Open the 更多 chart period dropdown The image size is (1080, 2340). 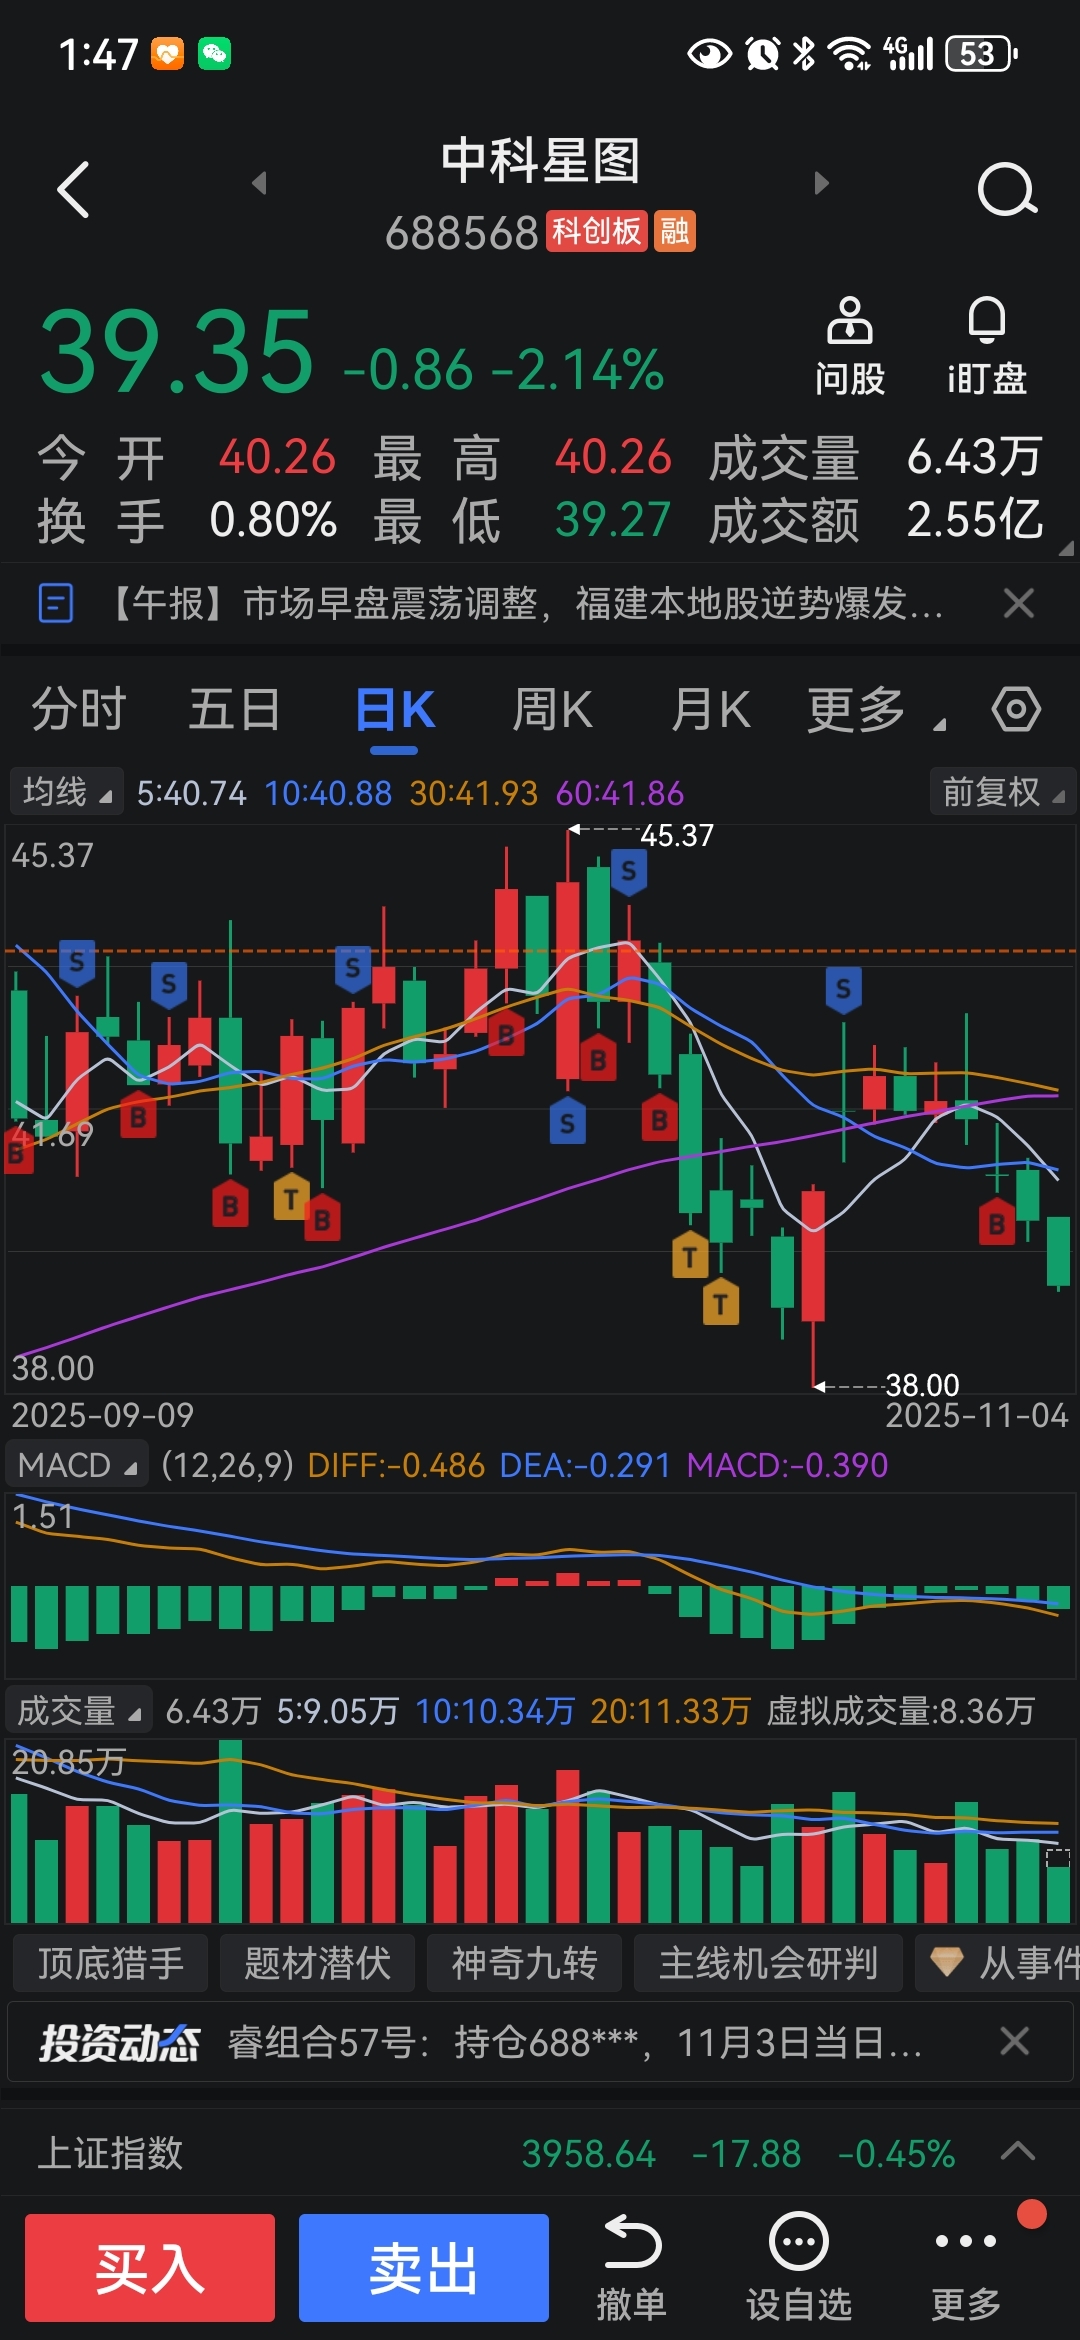(x=876, y=710)
